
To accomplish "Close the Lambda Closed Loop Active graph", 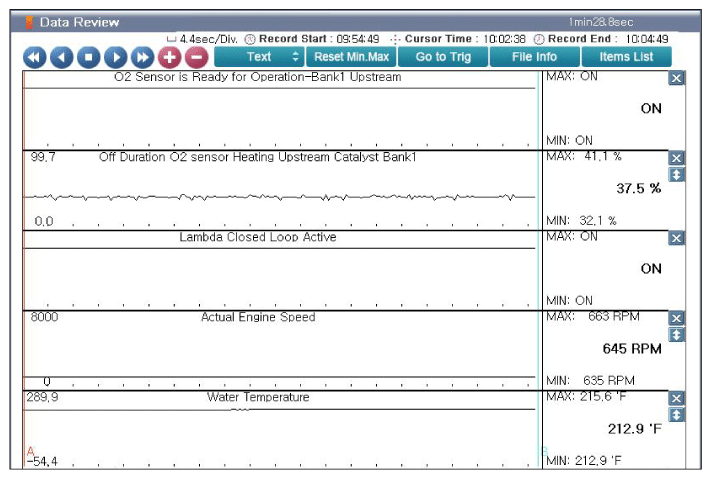I will coord(676,238).
